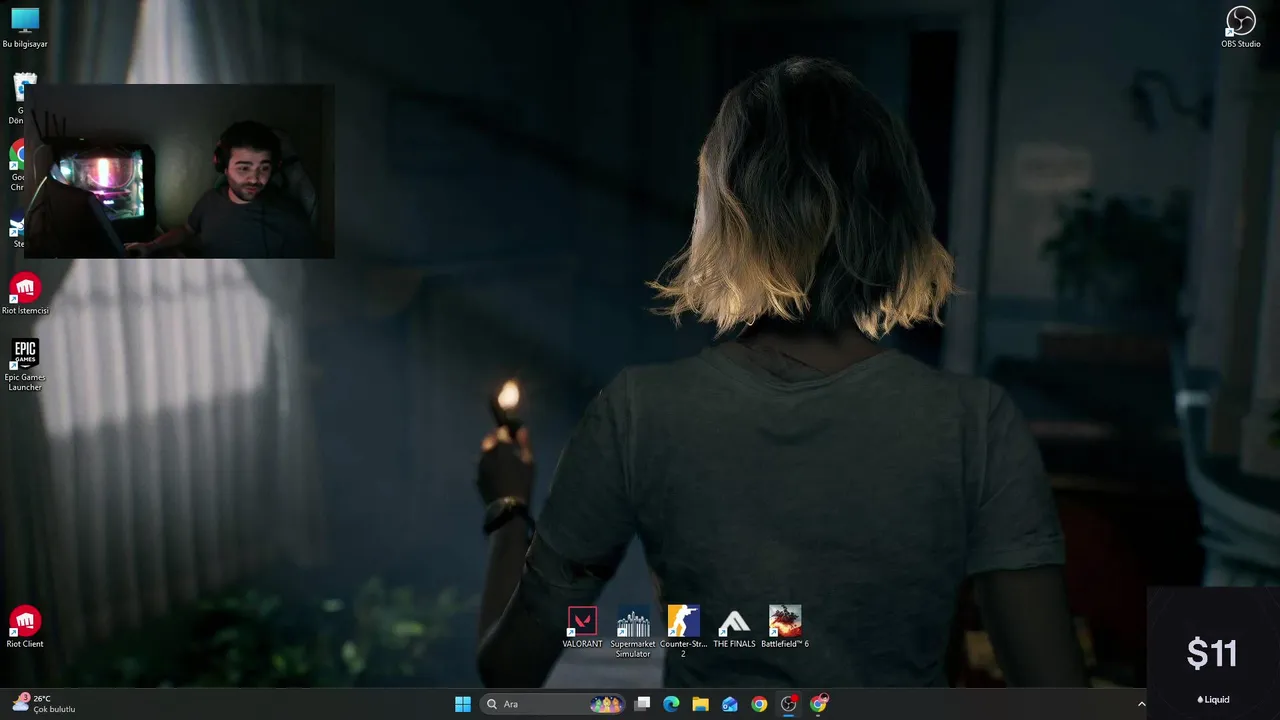Image resolution: width=1280 pixels, height=720 pixels.
Task: Open the weather widget showing 26°C
Action: (44, 704)
